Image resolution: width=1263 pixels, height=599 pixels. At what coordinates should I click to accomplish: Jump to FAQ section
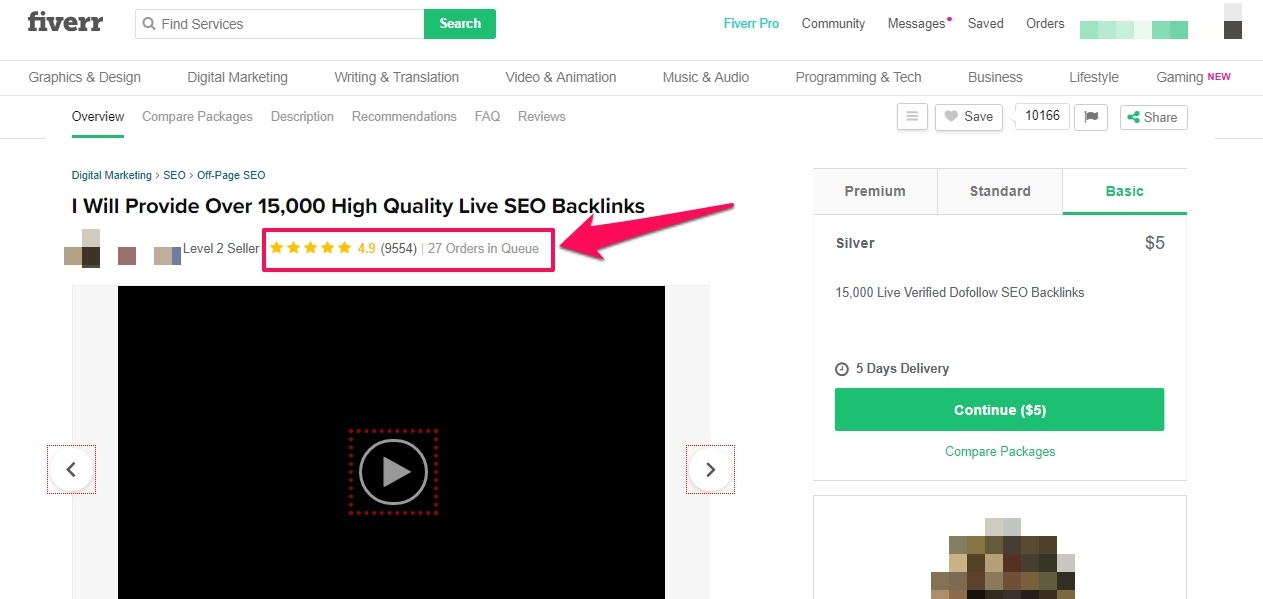(x=487, y=116)
